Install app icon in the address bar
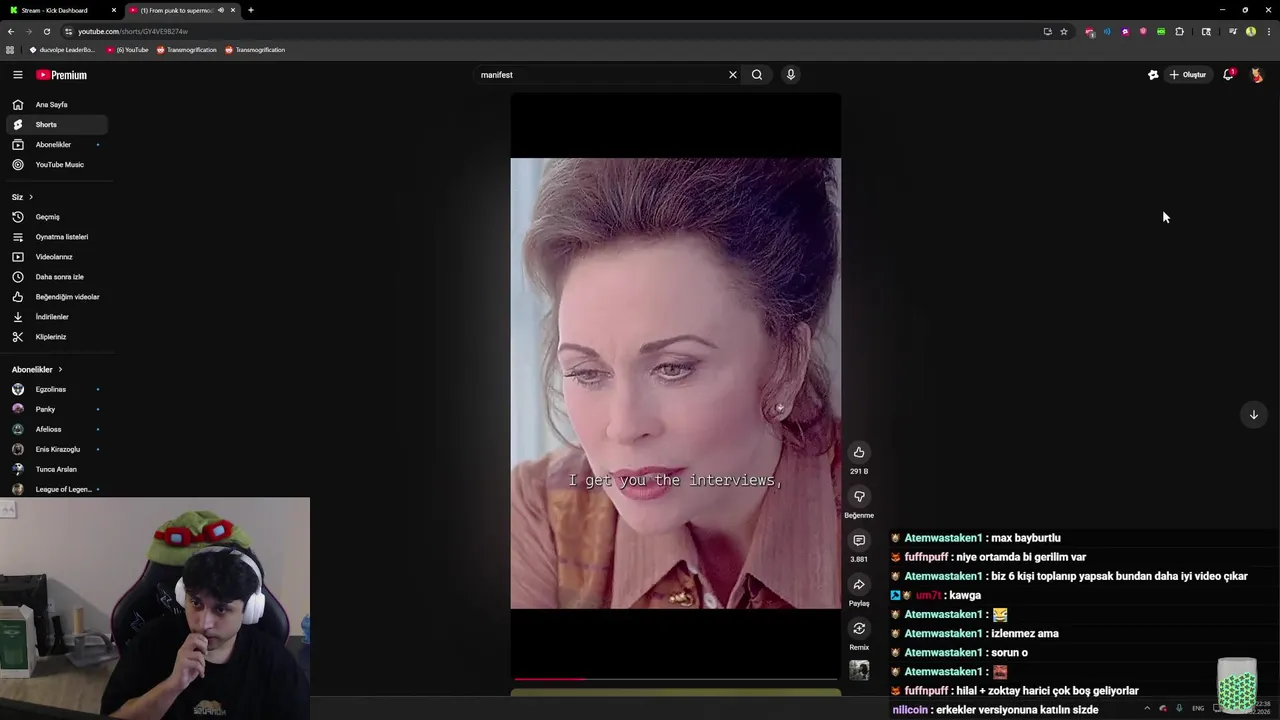 1047,31
